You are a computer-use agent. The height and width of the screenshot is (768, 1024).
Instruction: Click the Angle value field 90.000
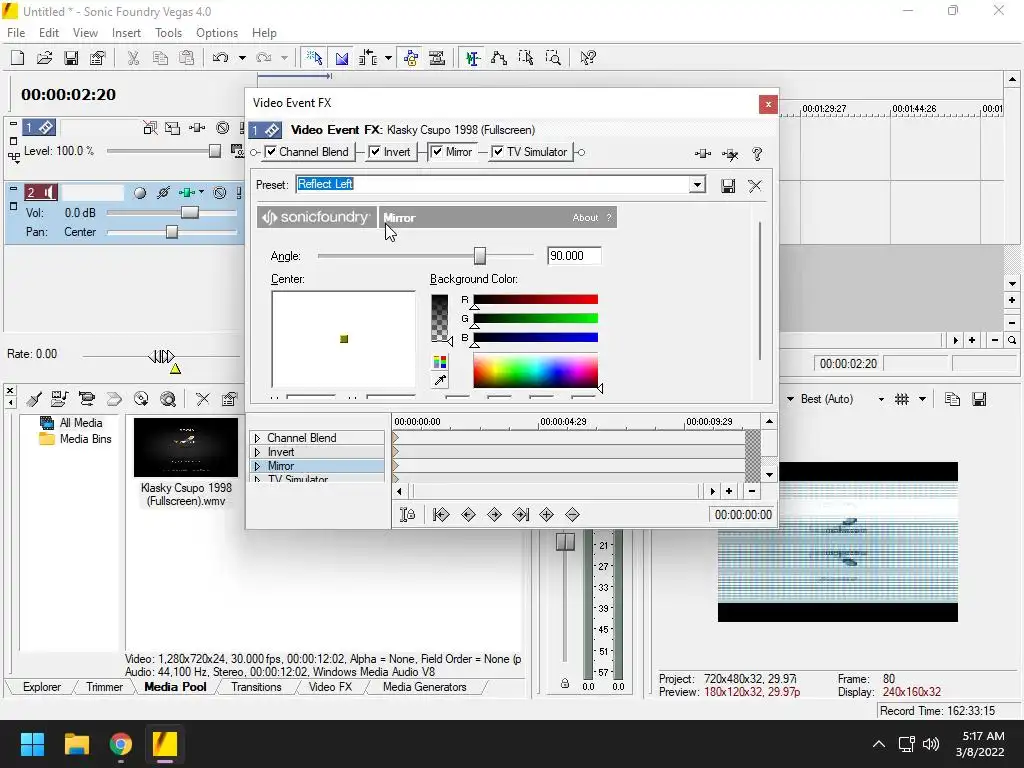tap(574, 256)
